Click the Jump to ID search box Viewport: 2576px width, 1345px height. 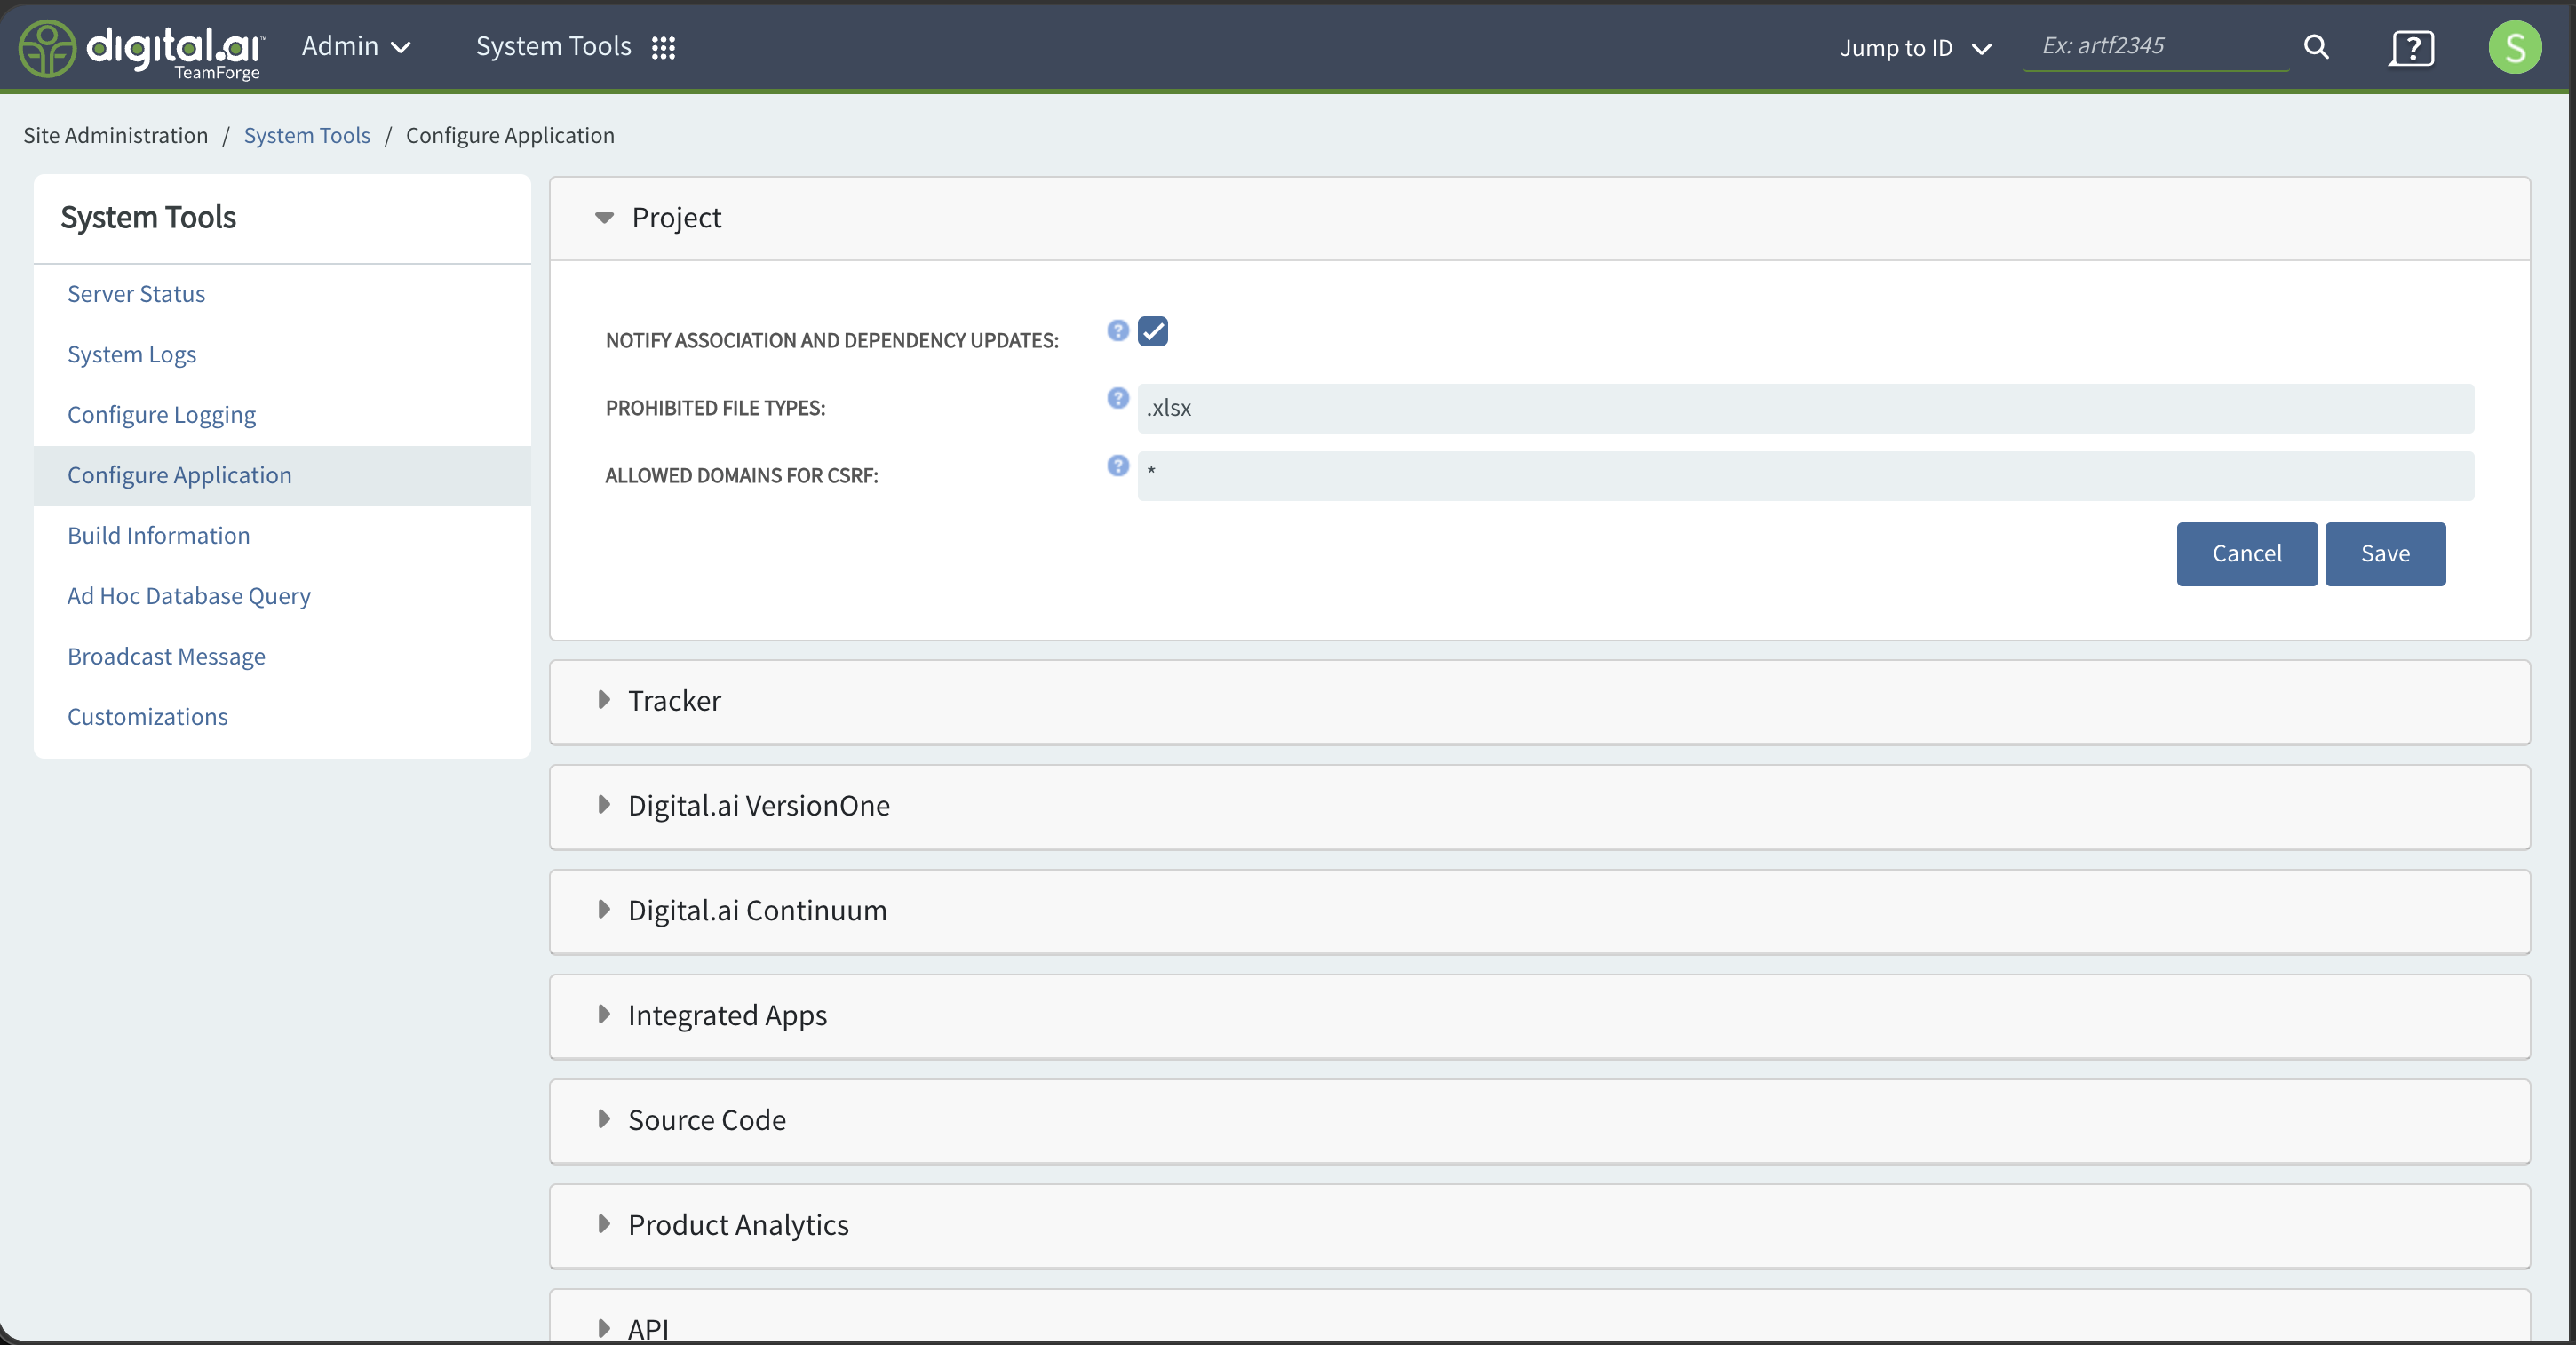pyautogui.click(x=2155, y=46)
